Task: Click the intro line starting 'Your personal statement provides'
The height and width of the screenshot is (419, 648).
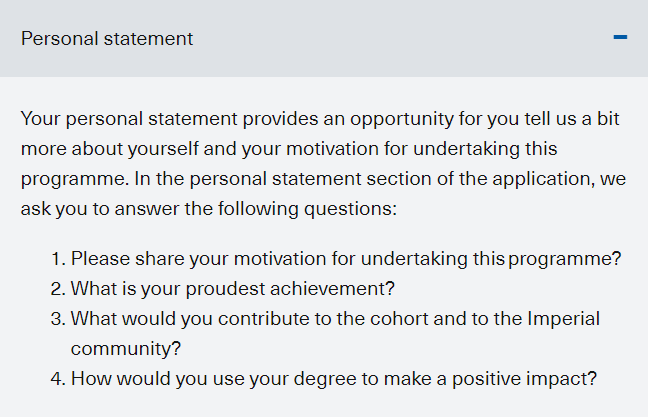Action: [x=320, y=119]
